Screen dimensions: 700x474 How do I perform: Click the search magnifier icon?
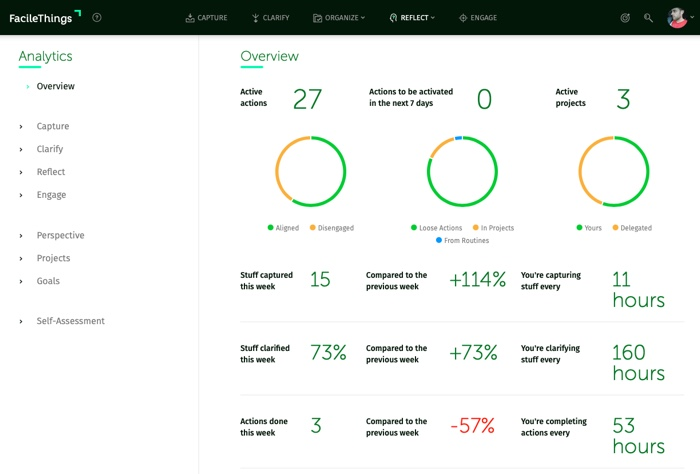(x=648, y=18)
